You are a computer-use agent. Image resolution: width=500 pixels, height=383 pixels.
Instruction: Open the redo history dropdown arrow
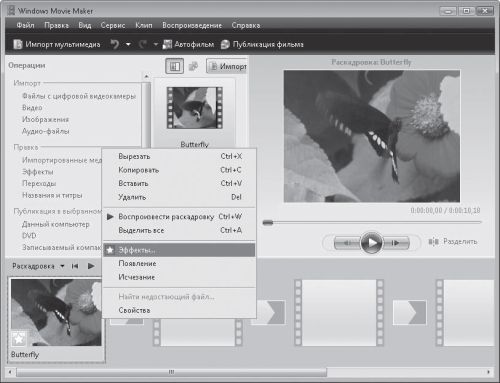coord(155,44)
